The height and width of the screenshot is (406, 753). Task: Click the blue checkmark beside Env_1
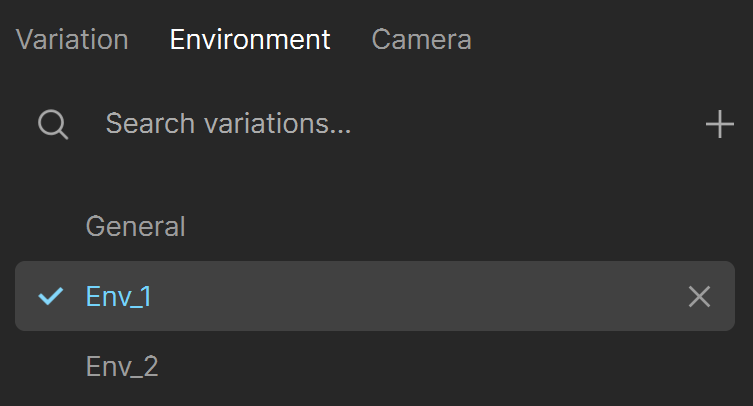tap(50, 296)
